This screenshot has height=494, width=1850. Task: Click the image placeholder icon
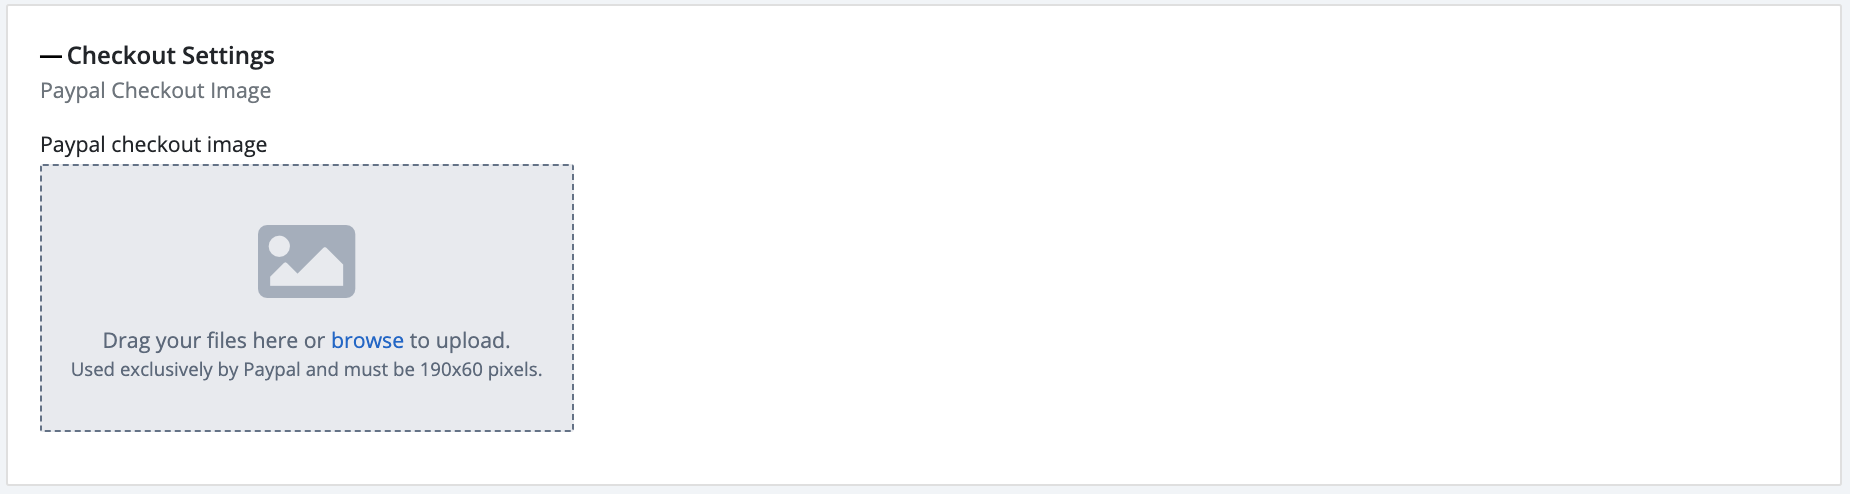pos(306,261)
